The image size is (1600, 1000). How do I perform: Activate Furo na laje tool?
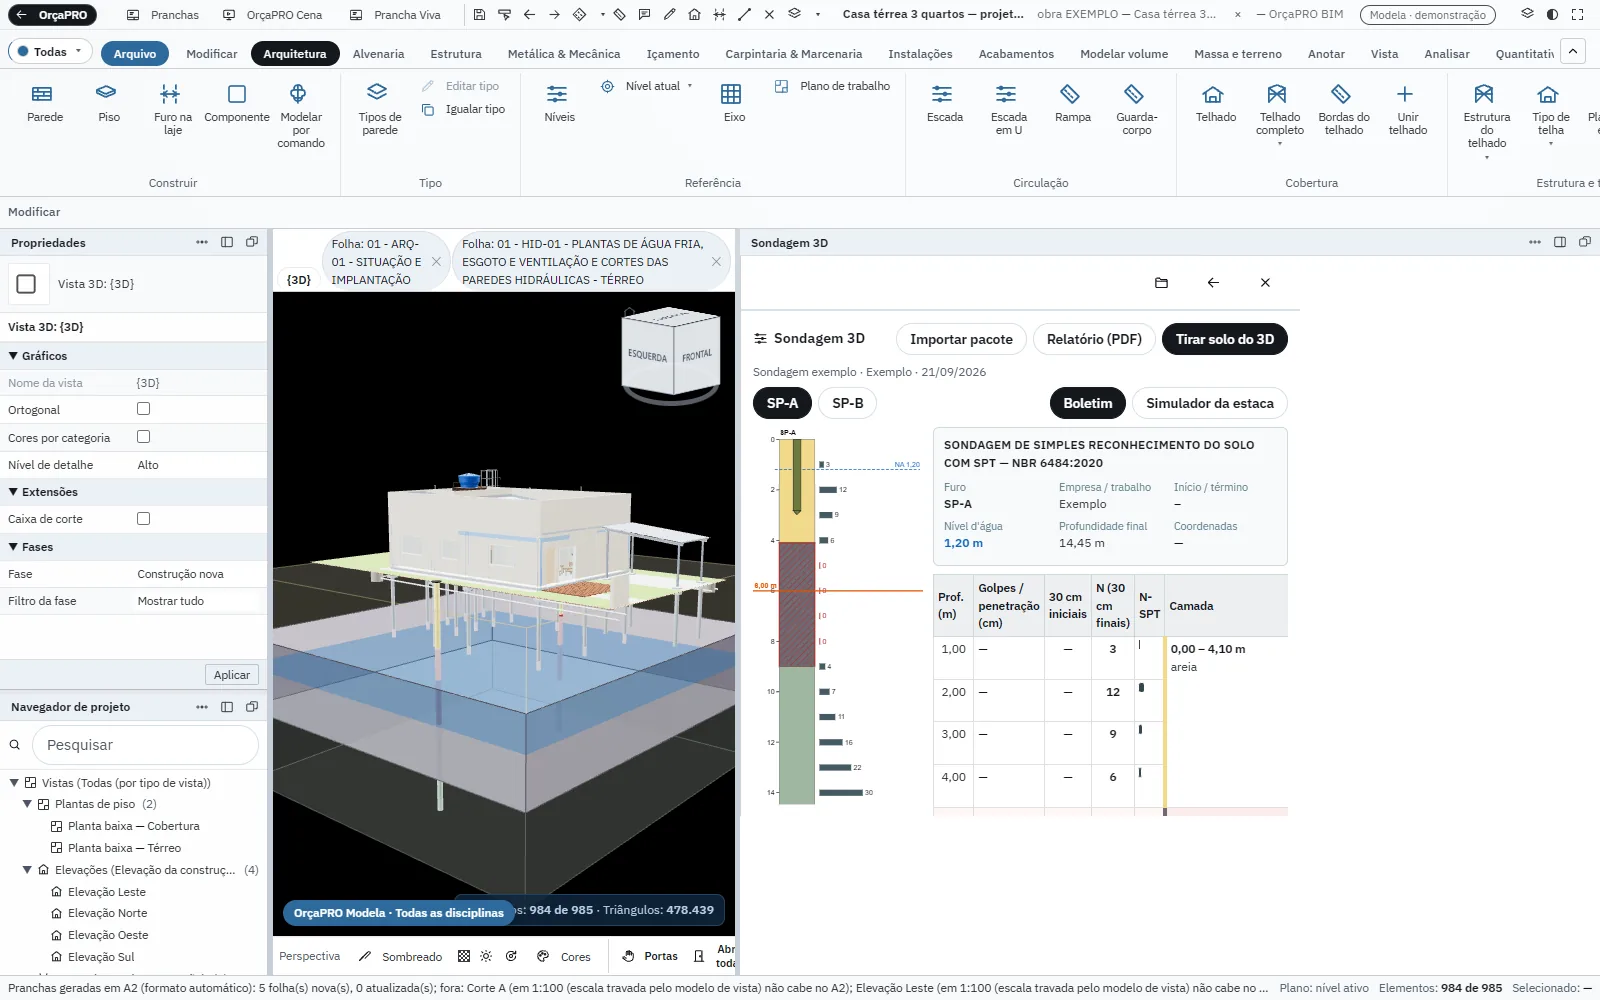(x=172, y=110)
